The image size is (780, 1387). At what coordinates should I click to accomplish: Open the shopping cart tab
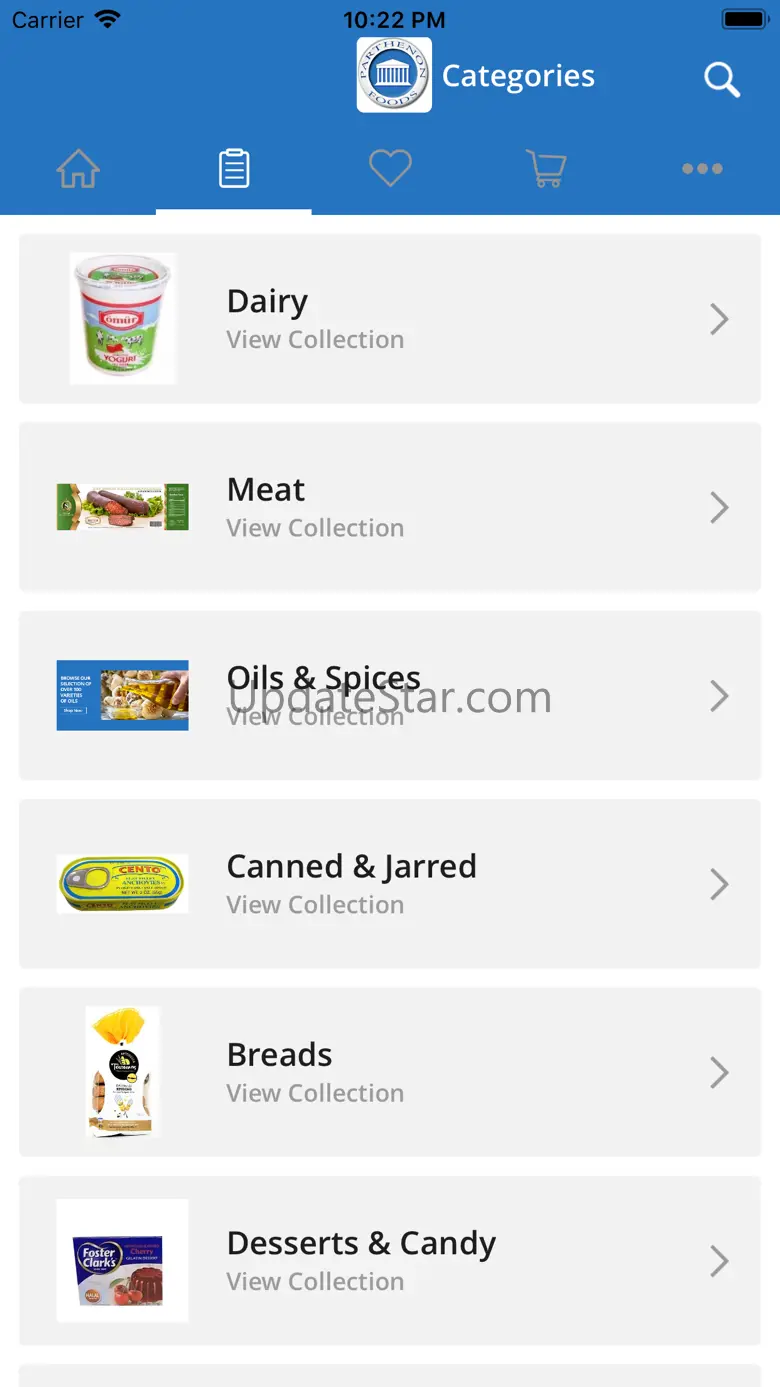[546, 169]
